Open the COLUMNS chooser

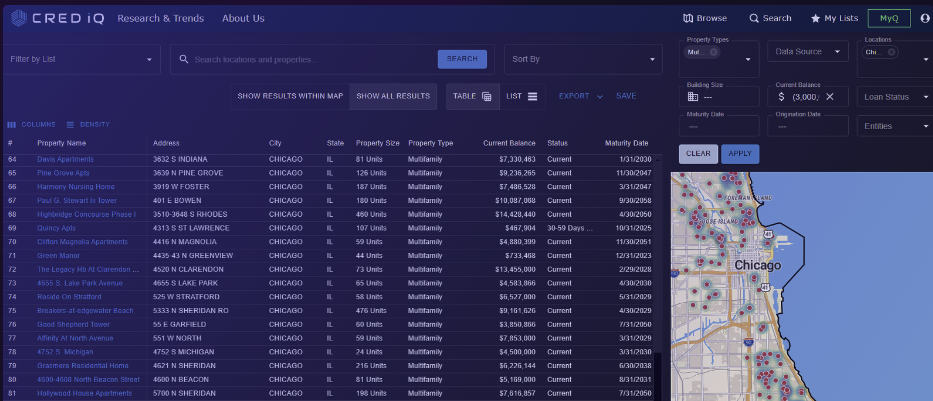(x=31, y=125)
